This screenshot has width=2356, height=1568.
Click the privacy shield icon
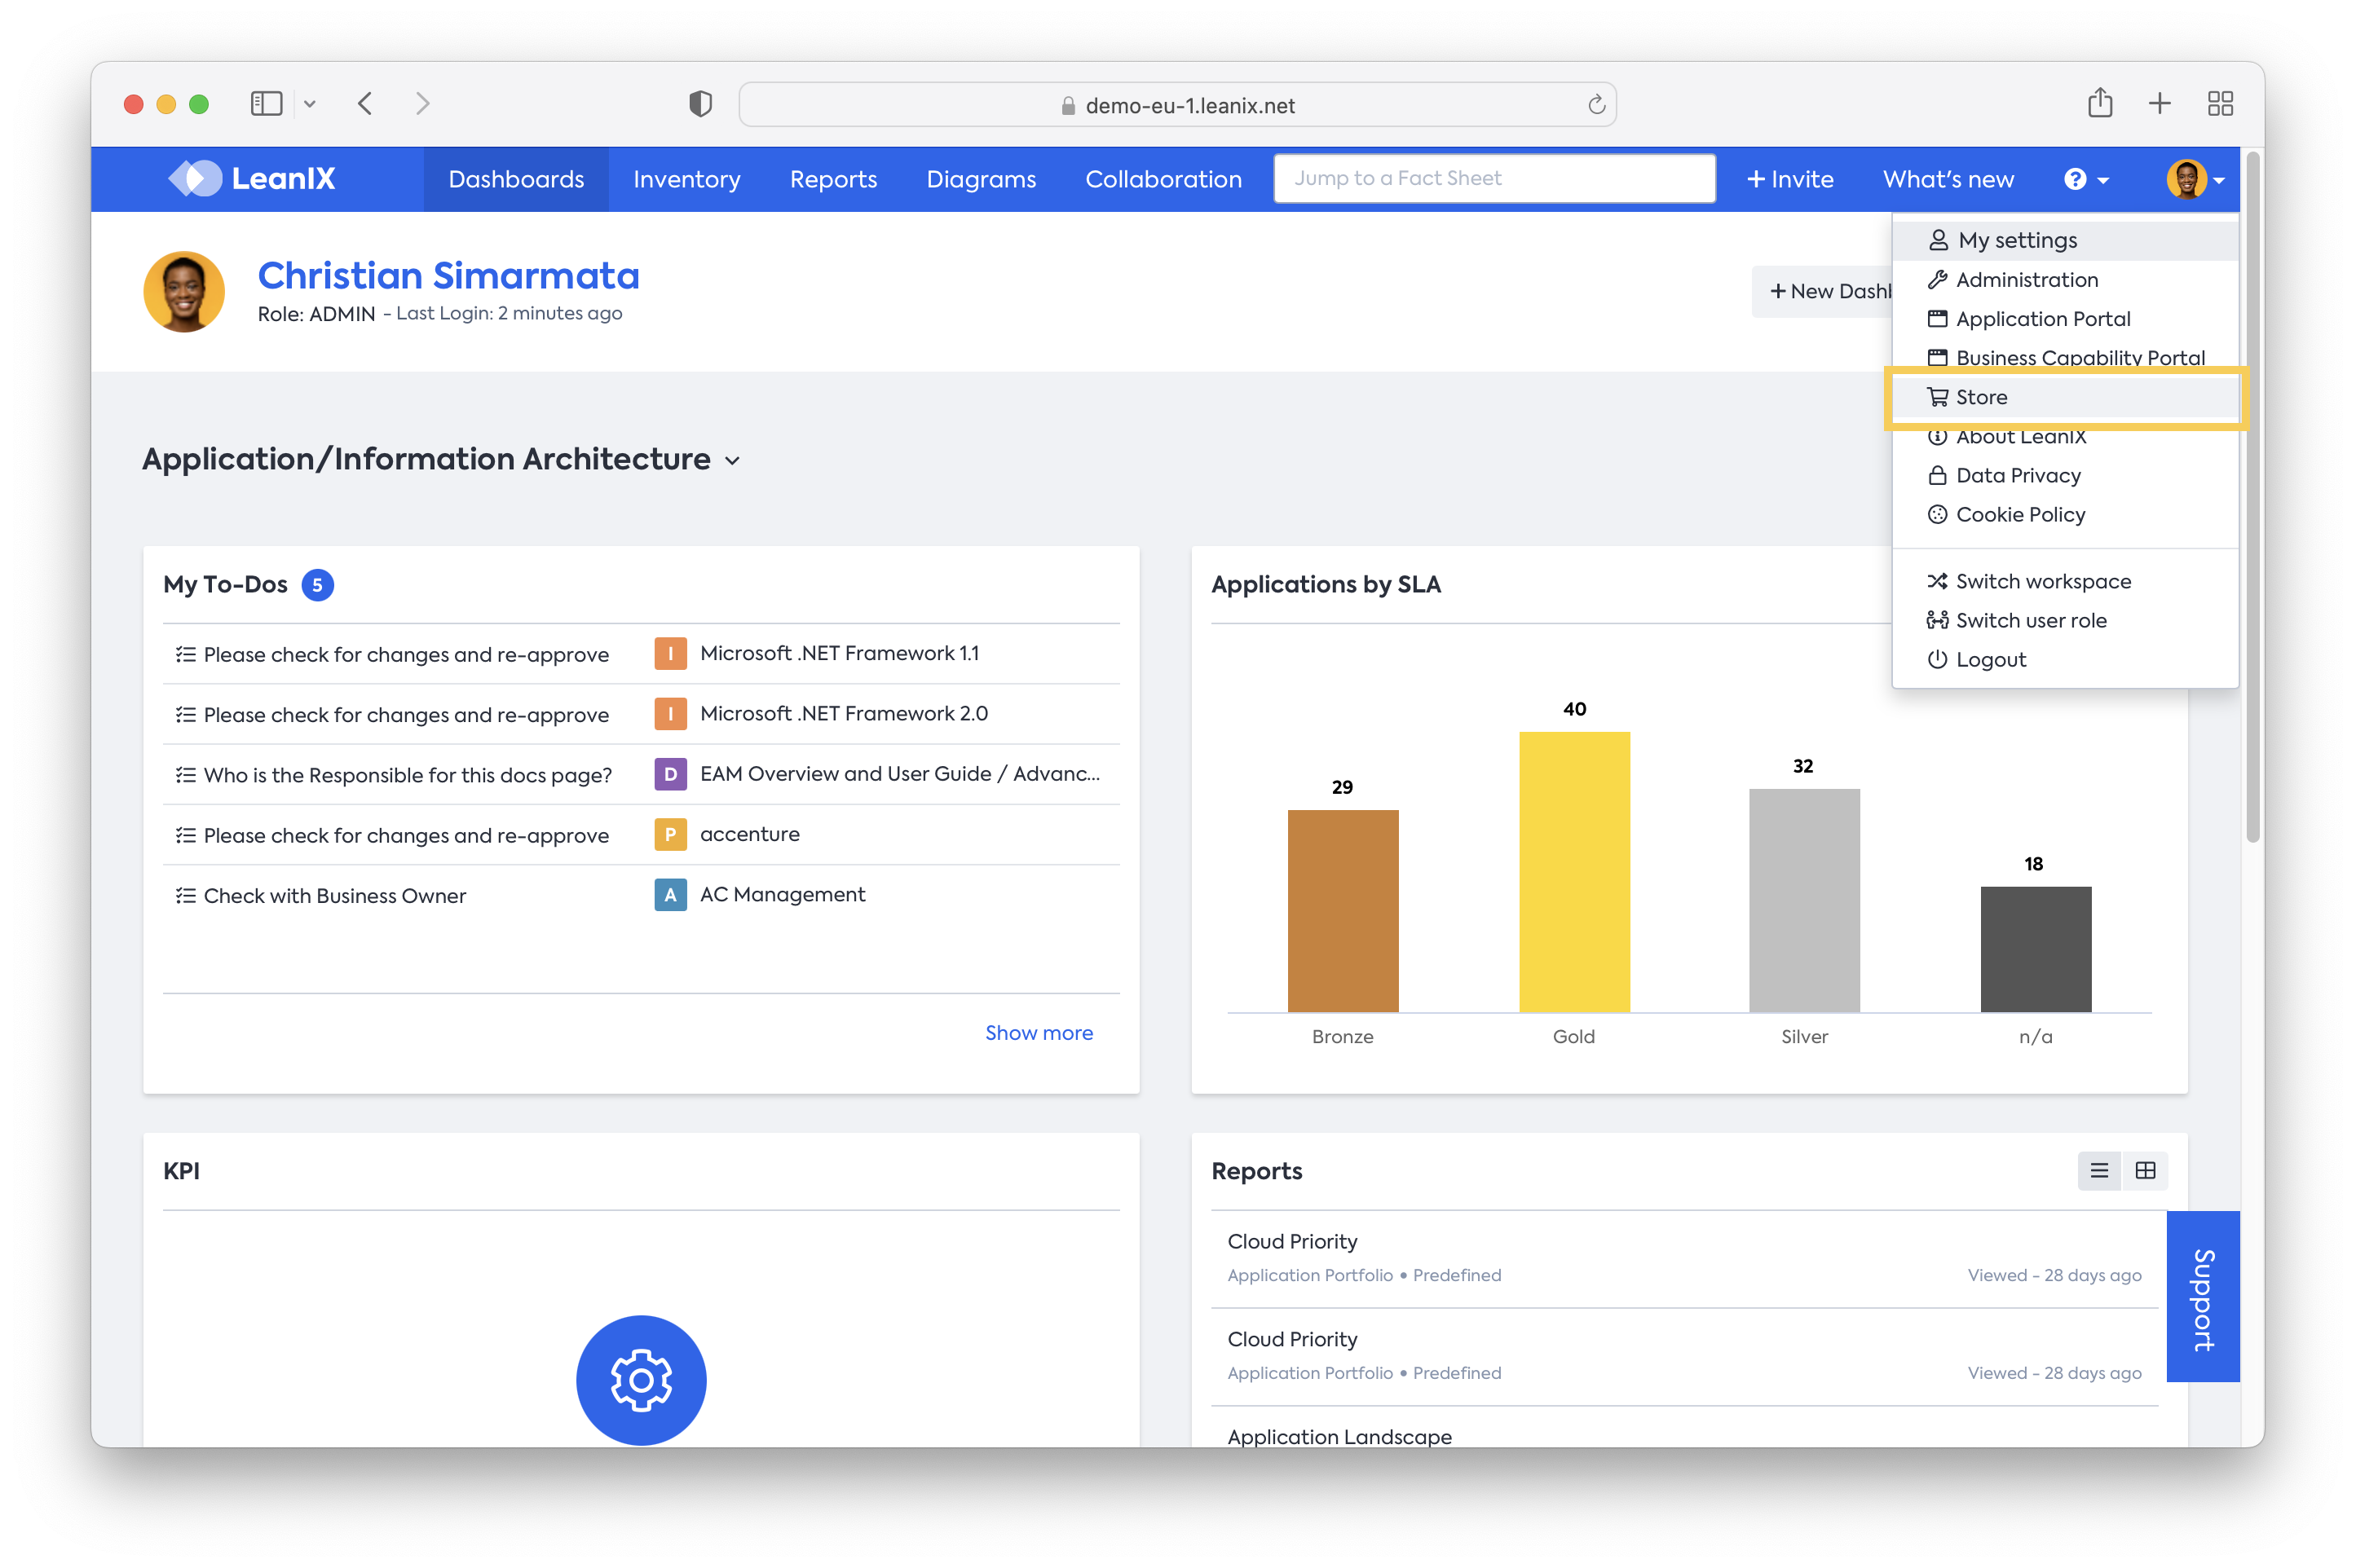(x=700, y=103)
